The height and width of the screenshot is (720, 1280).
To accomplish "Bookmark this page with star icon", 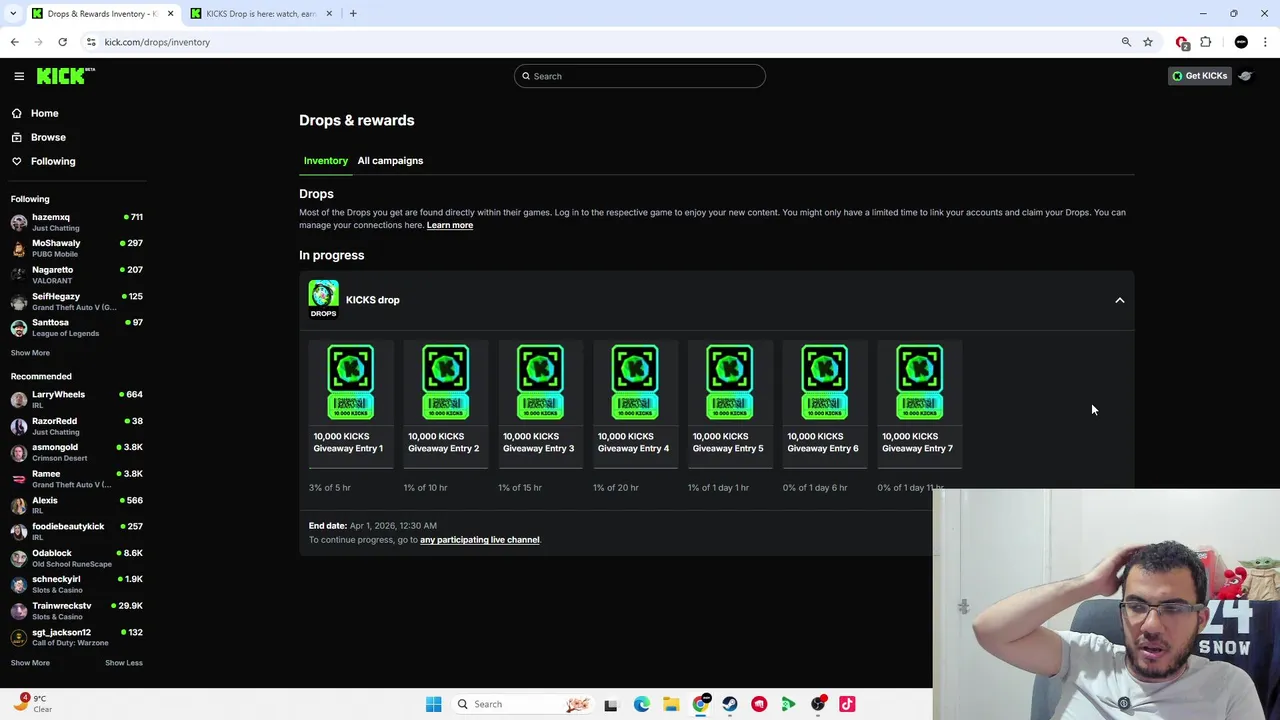I will click(x=1148, y=42).
